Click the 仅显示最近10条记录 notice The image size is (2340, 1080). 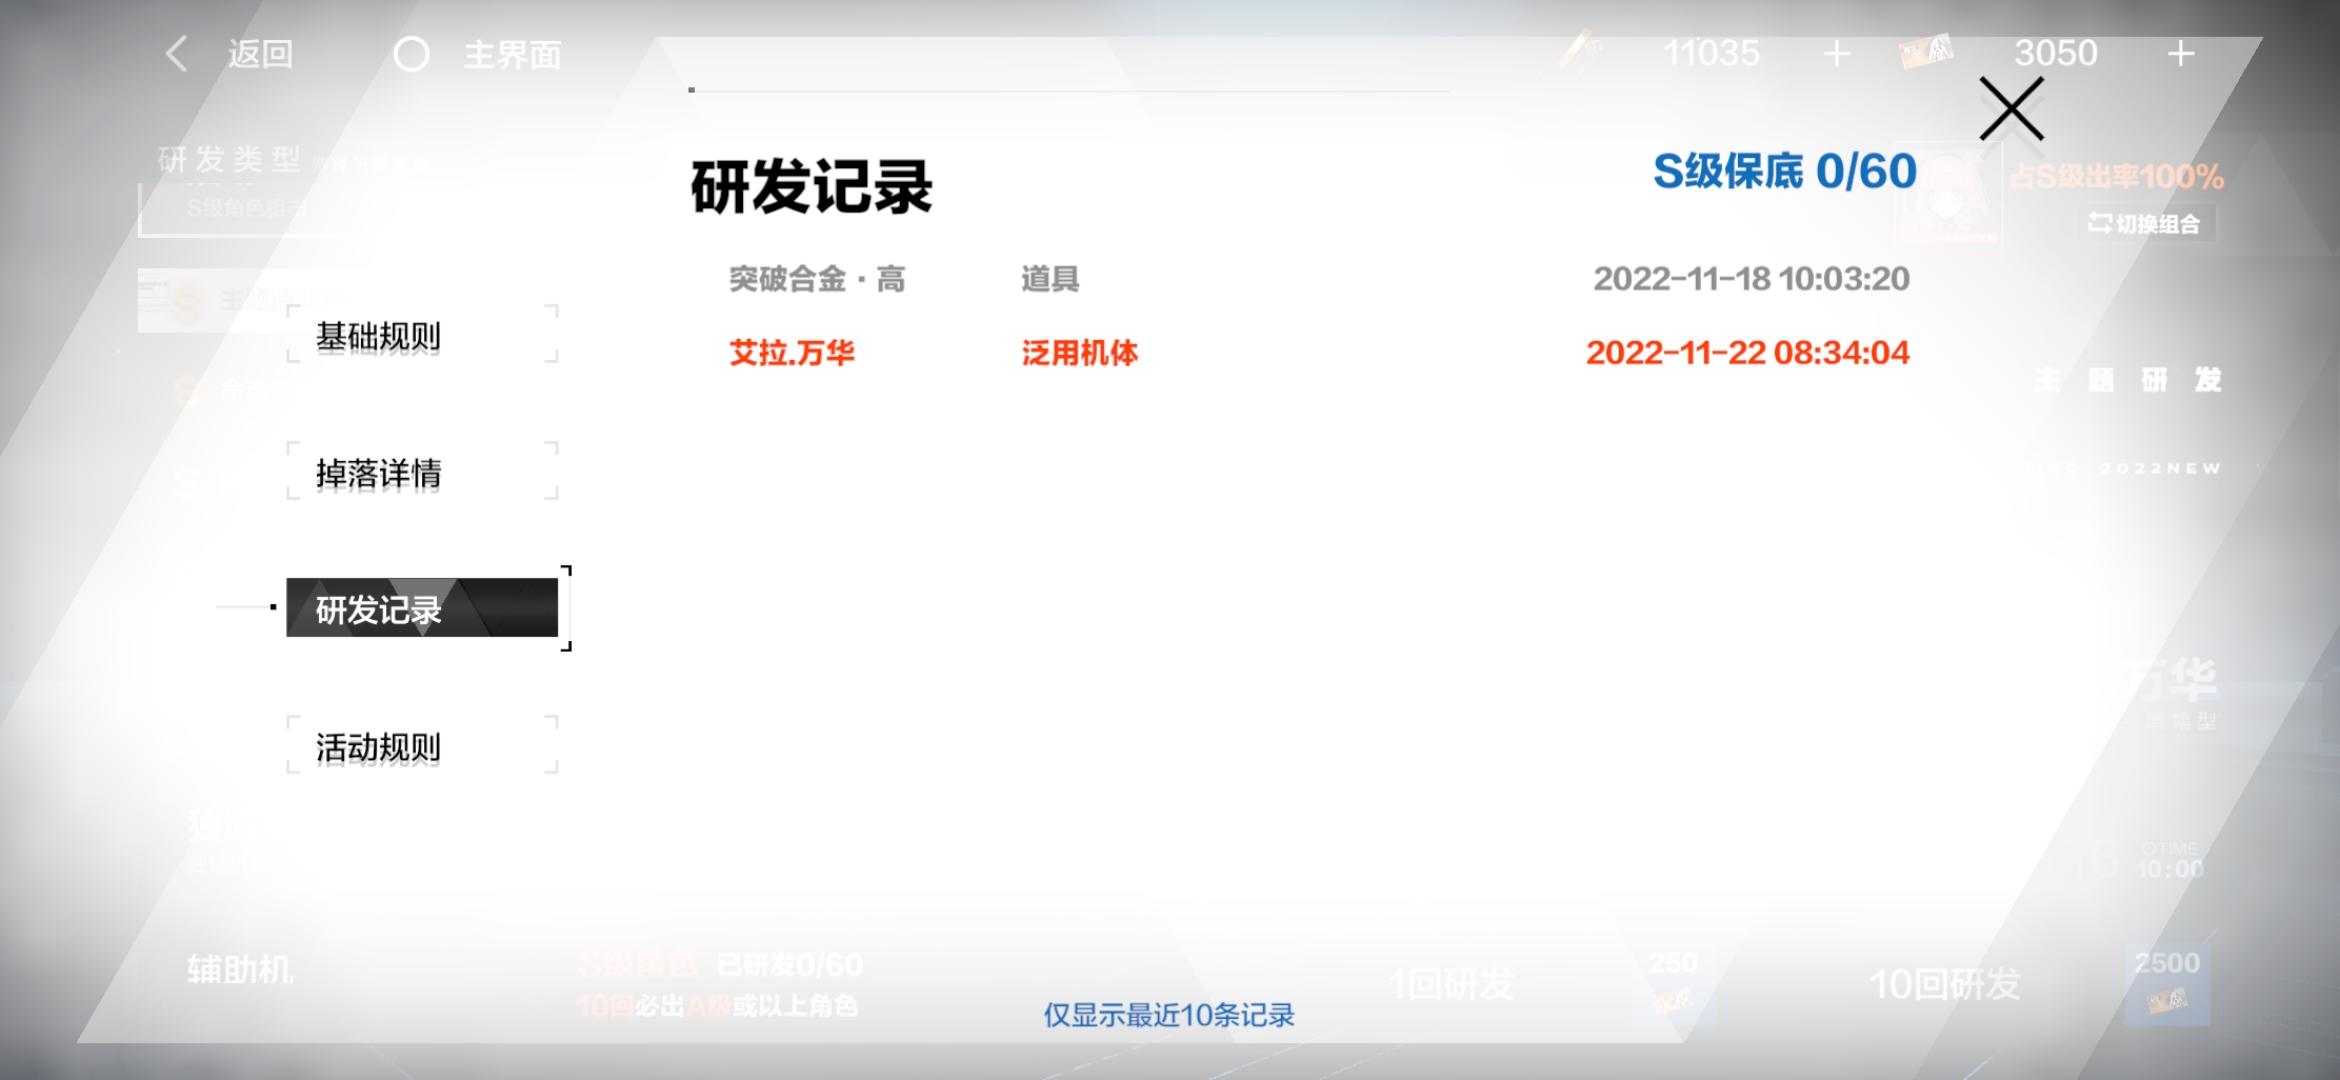[1169, 1015]
